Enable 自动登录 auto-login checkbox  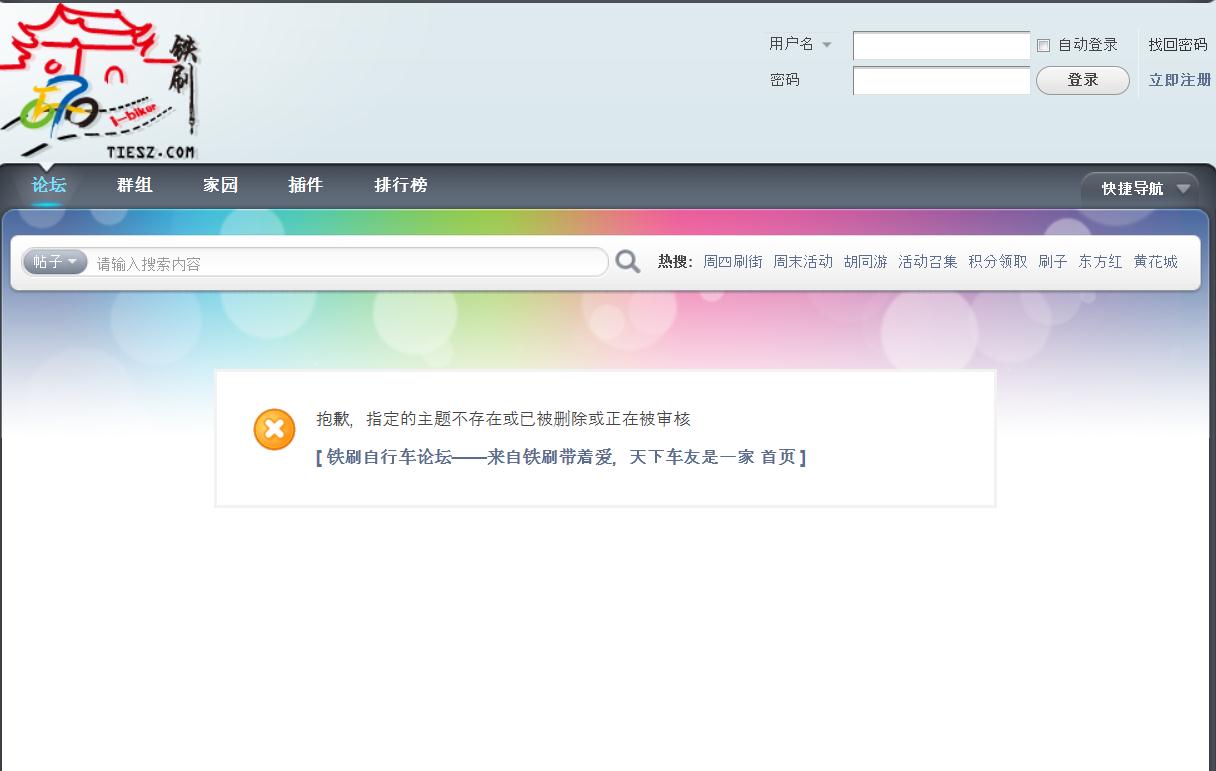pyautogui.click(x=1042, y=44)
